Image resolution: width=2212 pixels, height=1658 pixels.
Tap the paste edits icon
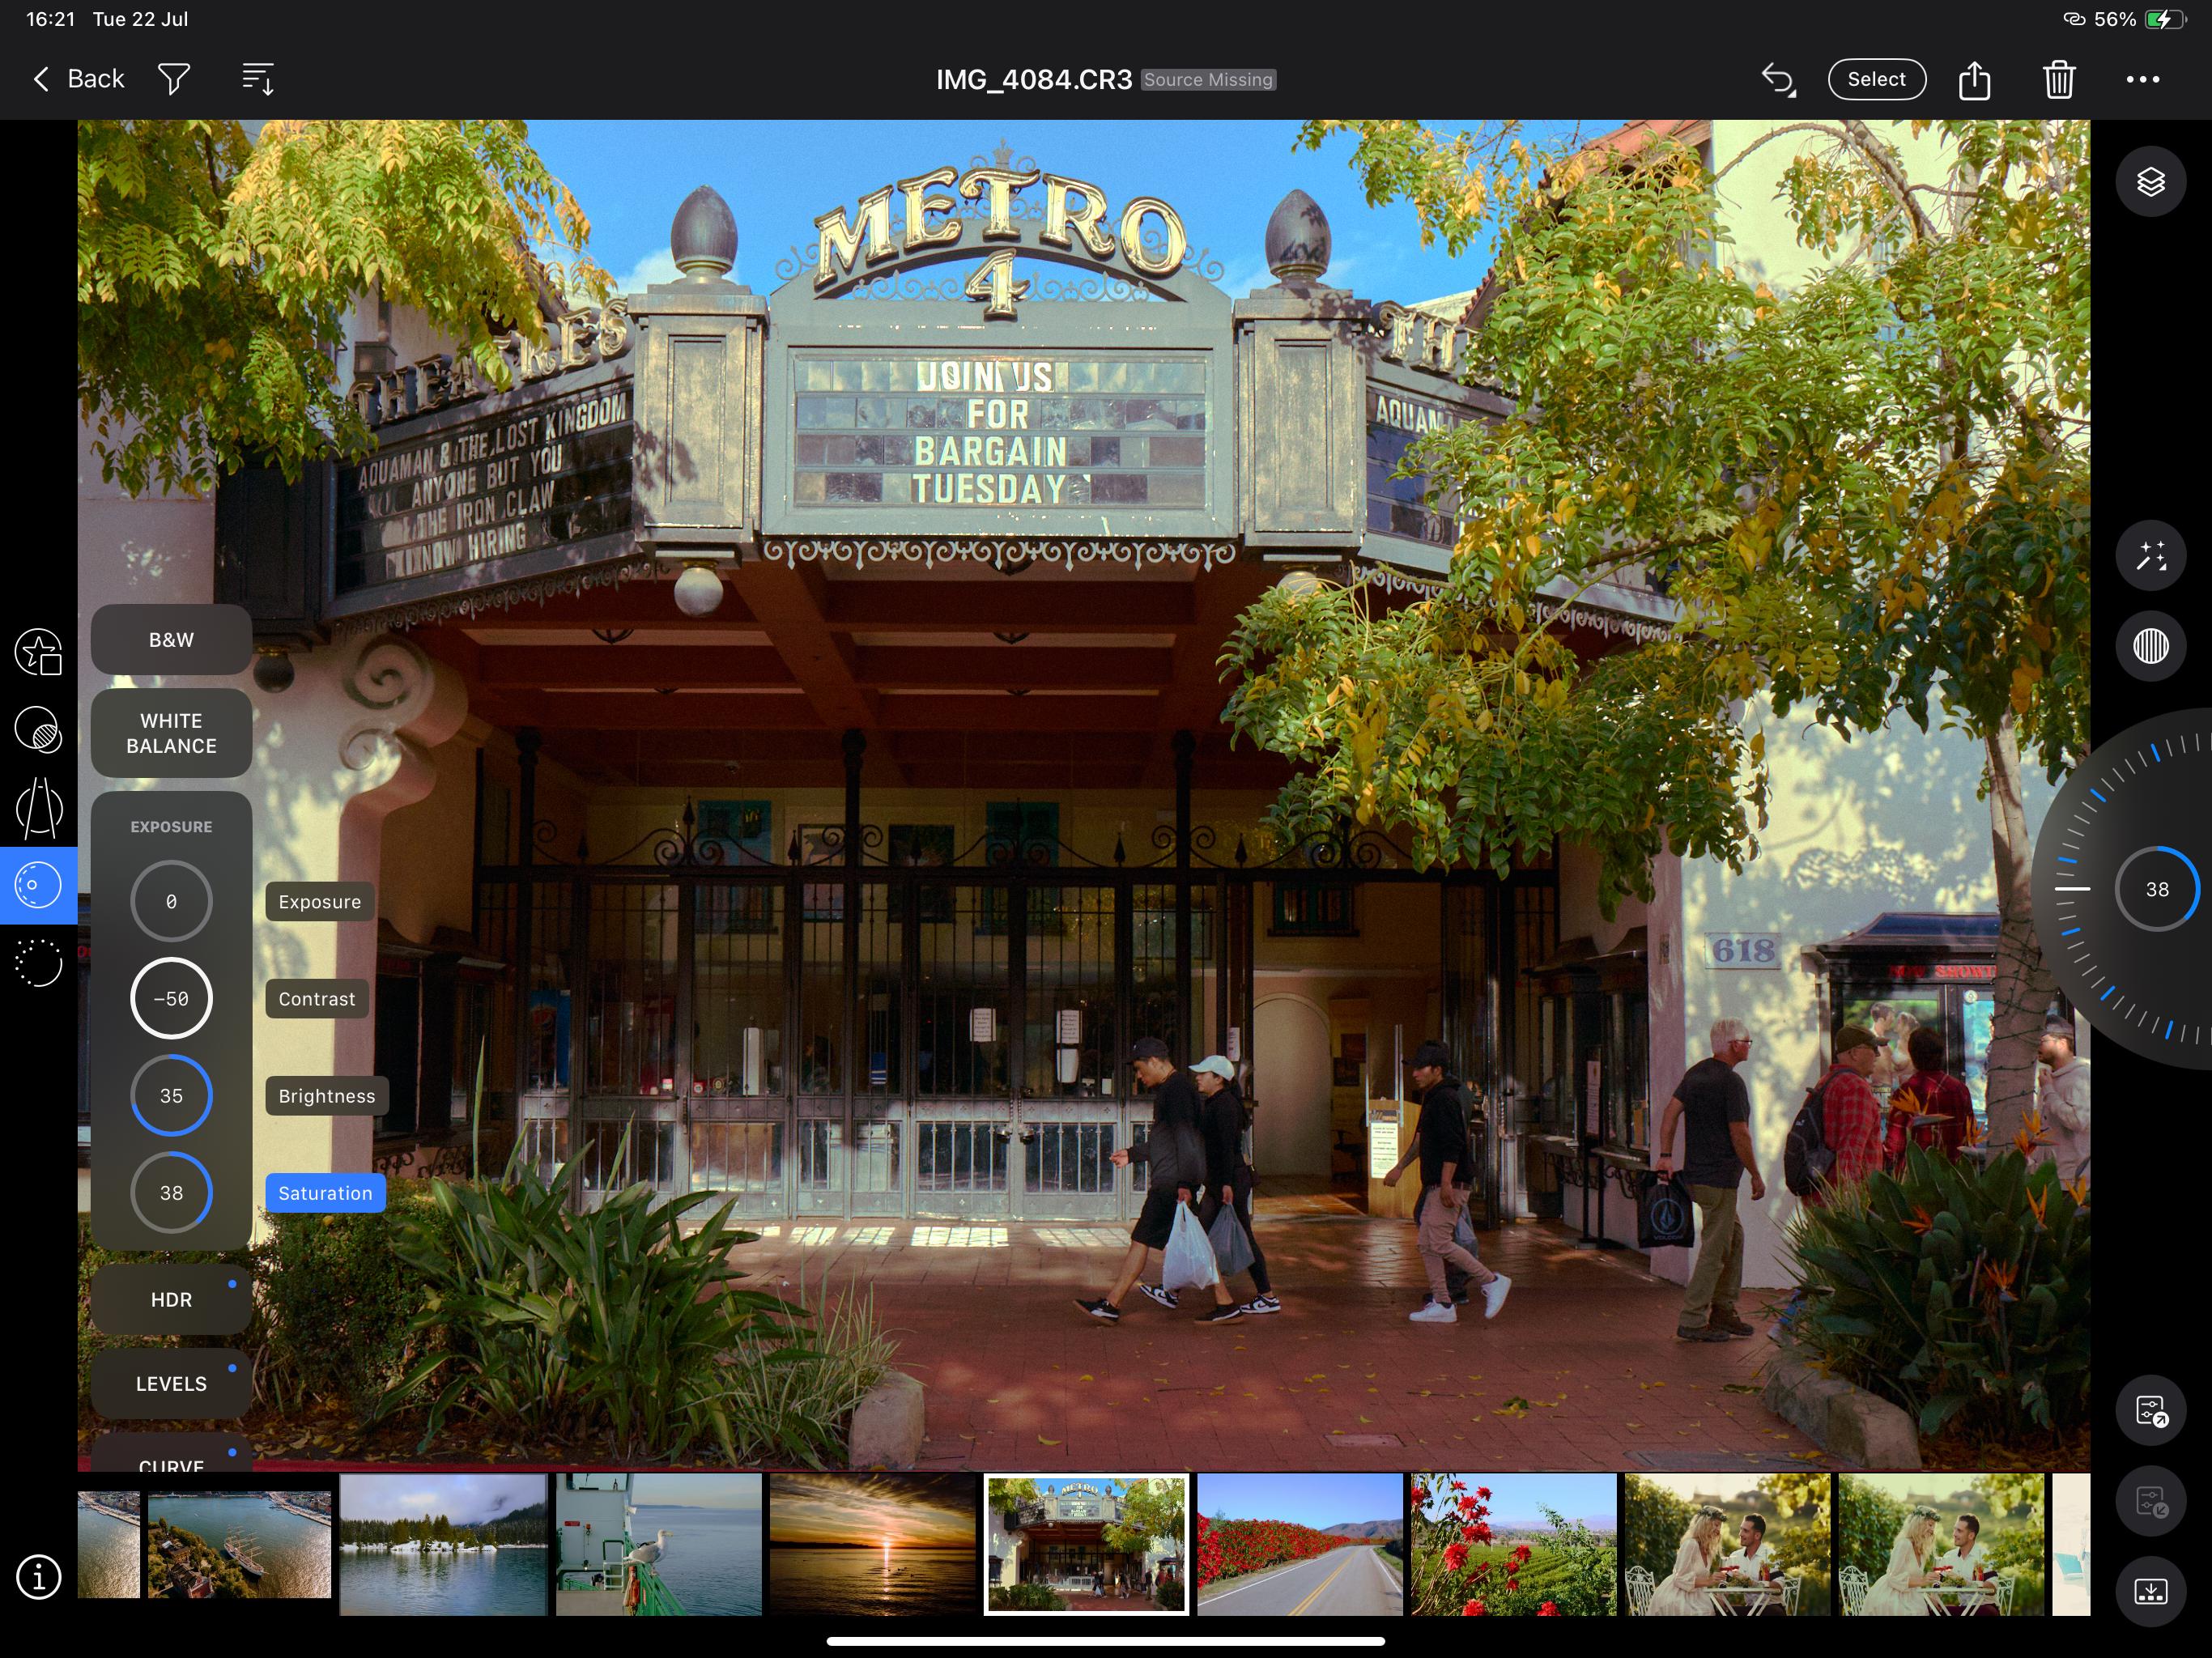[2150, 1501]
